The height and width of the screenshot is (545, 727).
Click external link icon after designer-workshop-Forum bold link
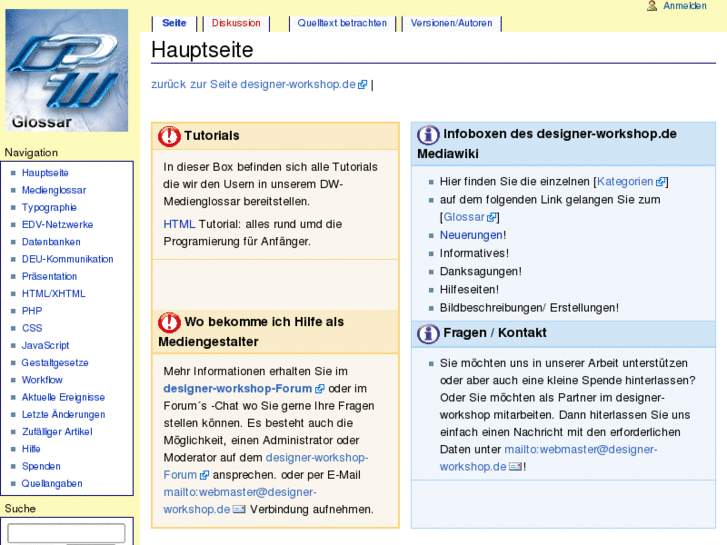tap(319, 389)
